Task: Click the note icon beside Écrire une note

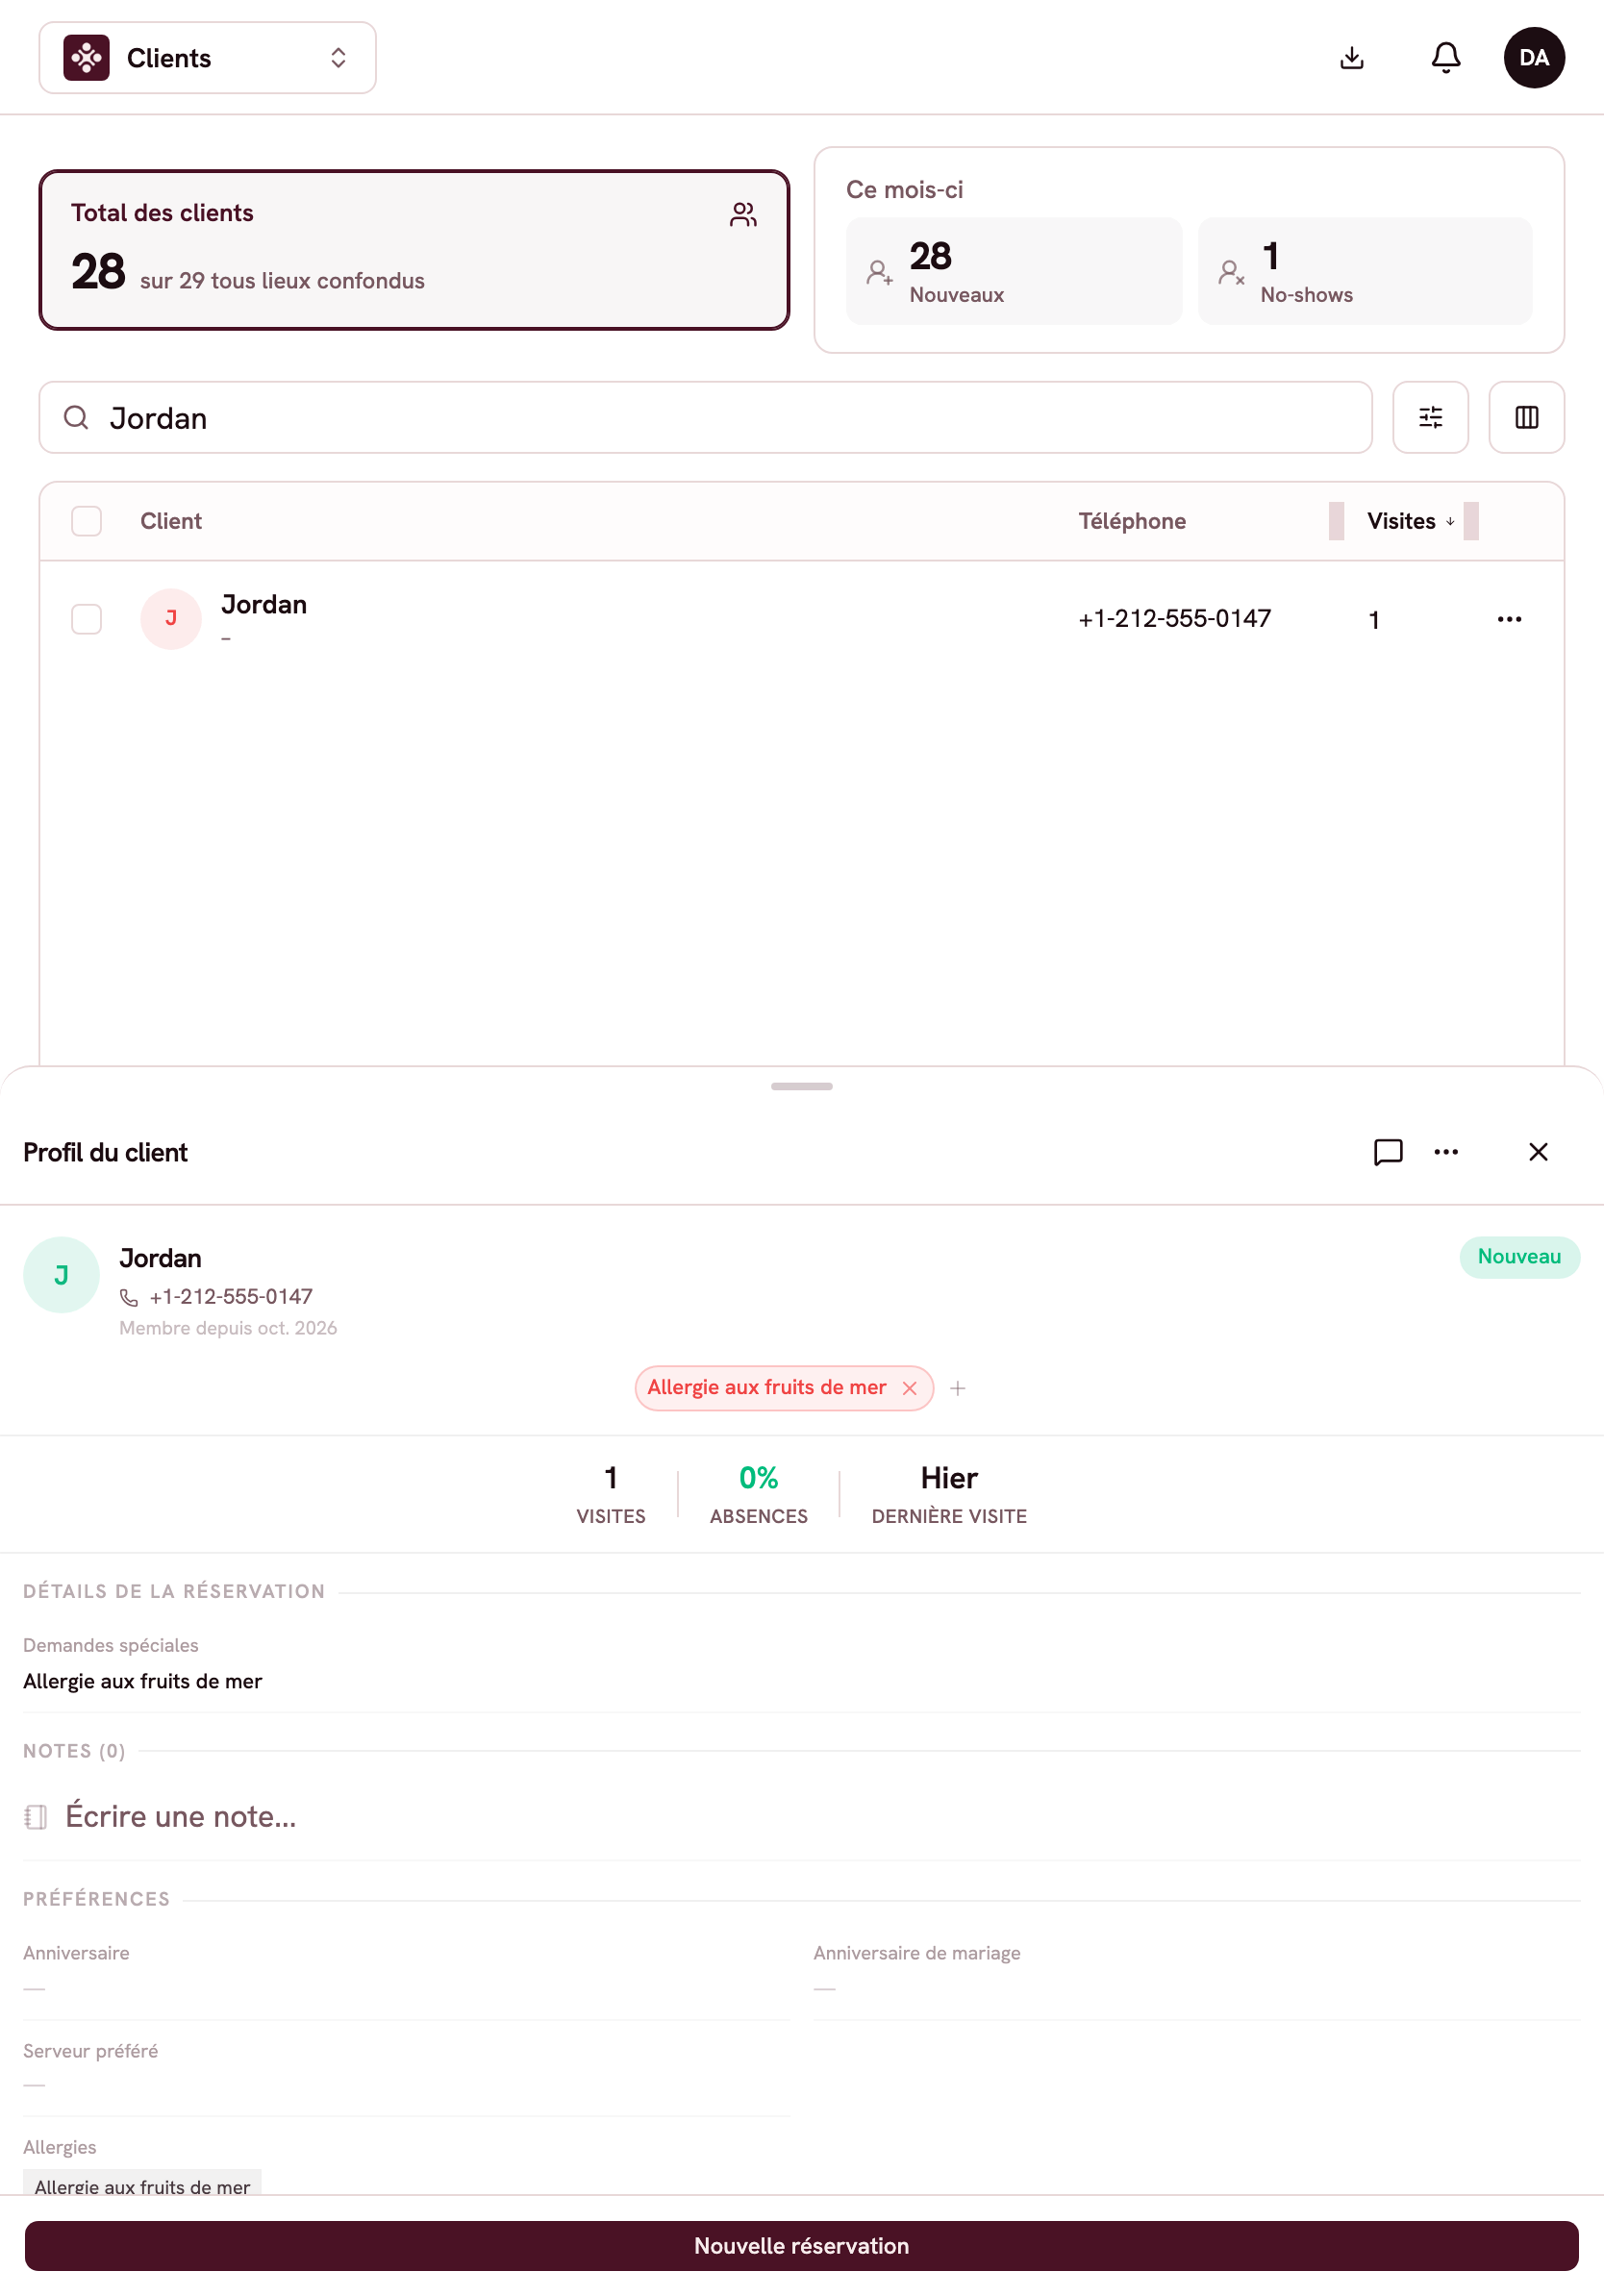Action: coord(36,1816)
